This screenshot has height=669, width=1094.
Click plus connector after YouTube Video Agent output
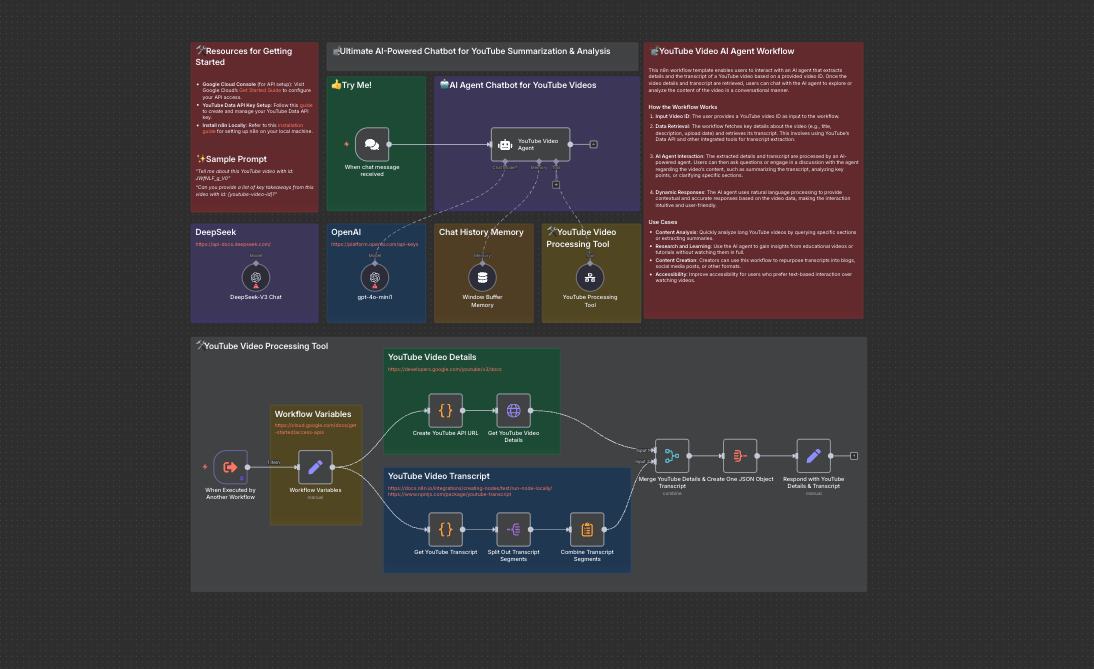click(594, 144)
